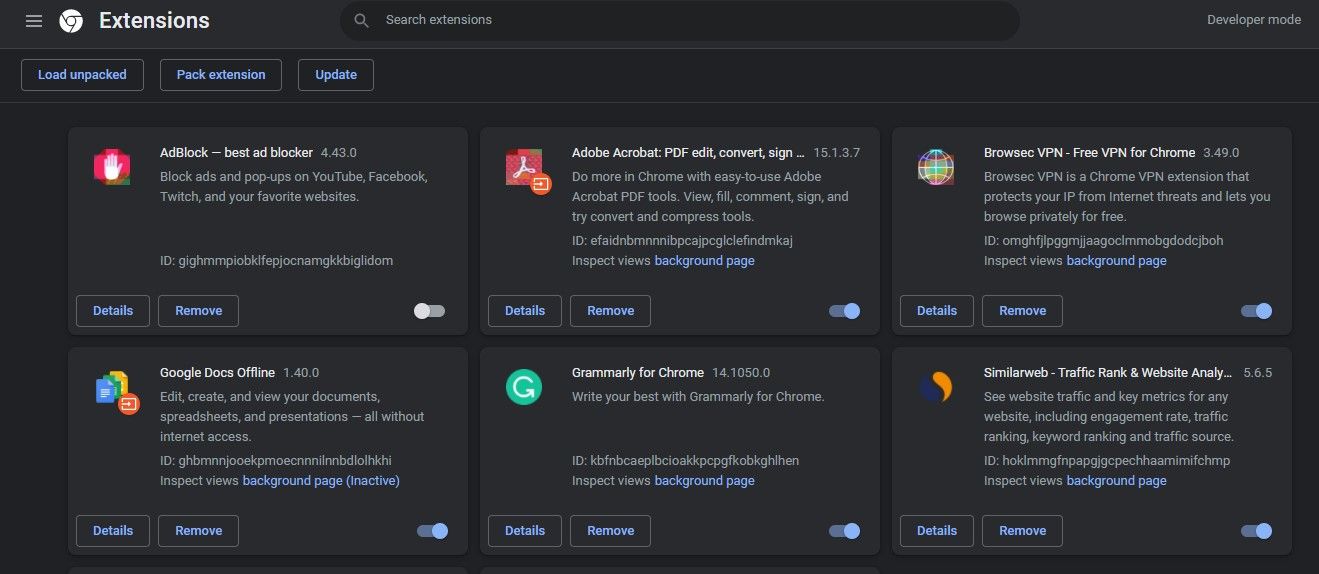Focus the Search extensions field
Image resolution: width=1319 pixels, height=574 pixels.
click(680, 20)
